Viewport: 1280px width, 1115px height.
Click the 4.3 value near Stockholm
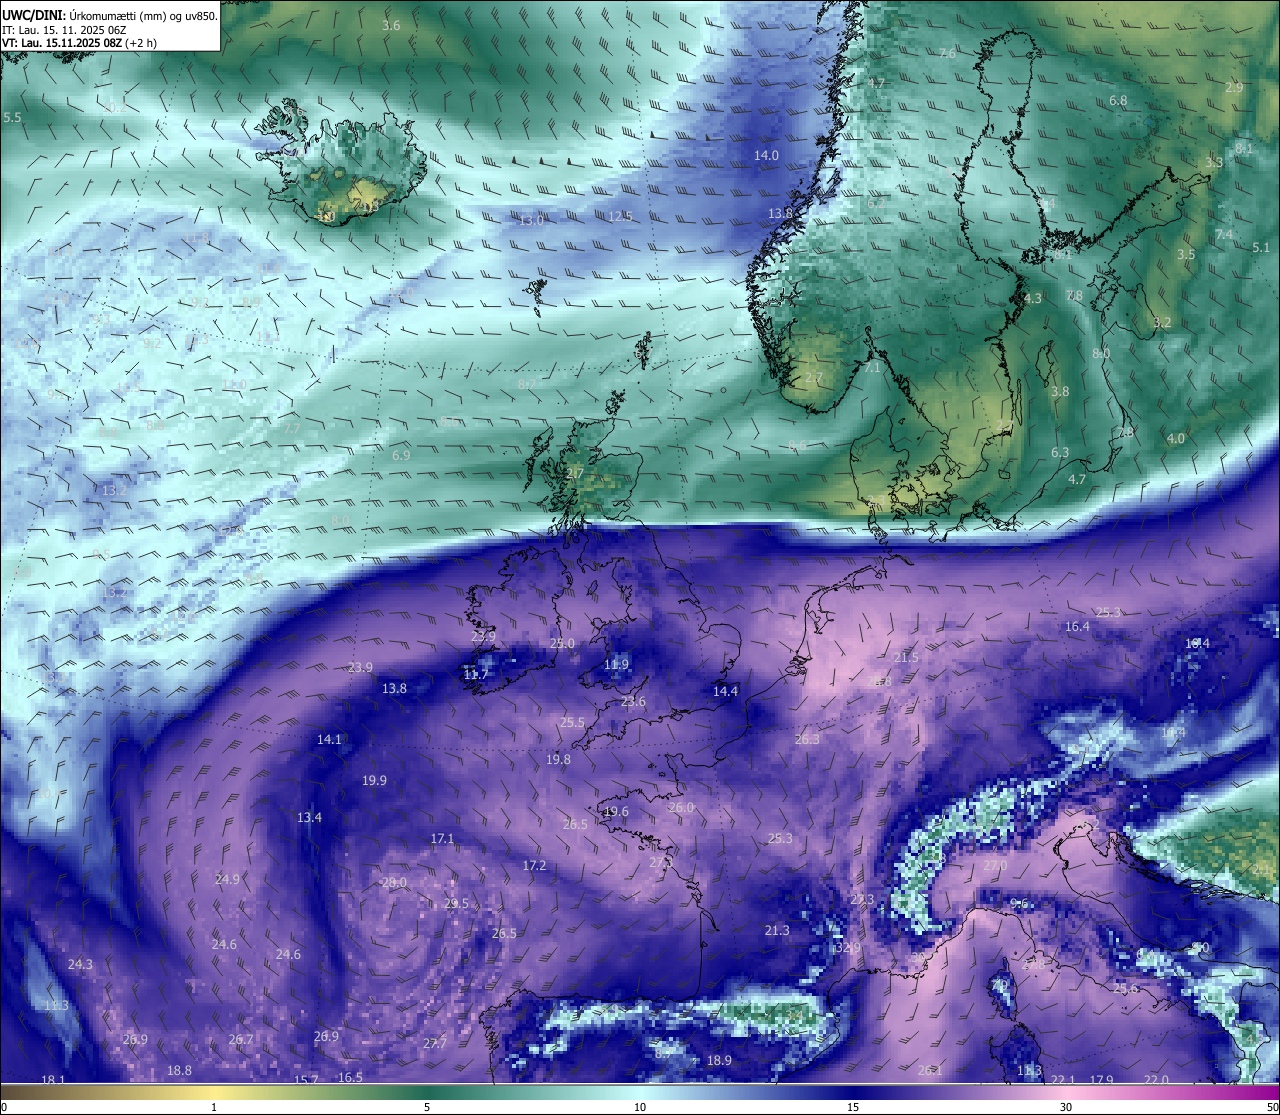pos(1033,298)
